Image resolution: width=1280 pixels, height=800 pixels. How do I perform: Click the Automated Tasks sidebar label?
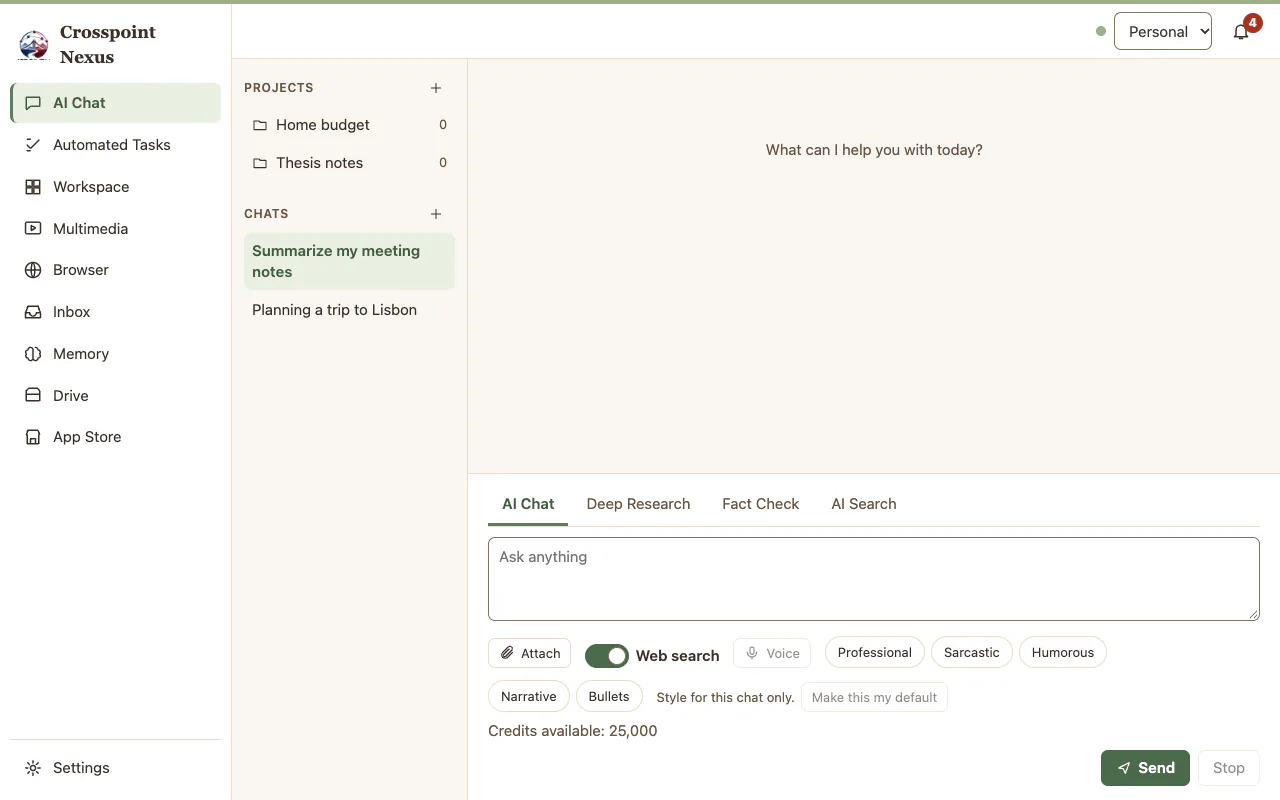(112, 145)
